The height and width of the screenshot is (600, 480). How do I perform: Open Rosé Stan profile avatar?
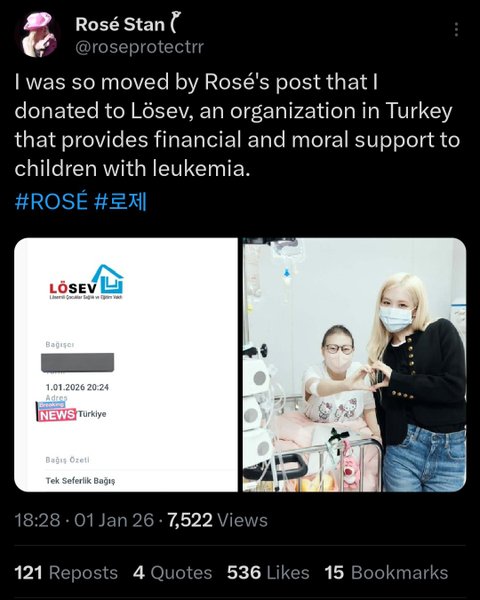click(38, 34)
